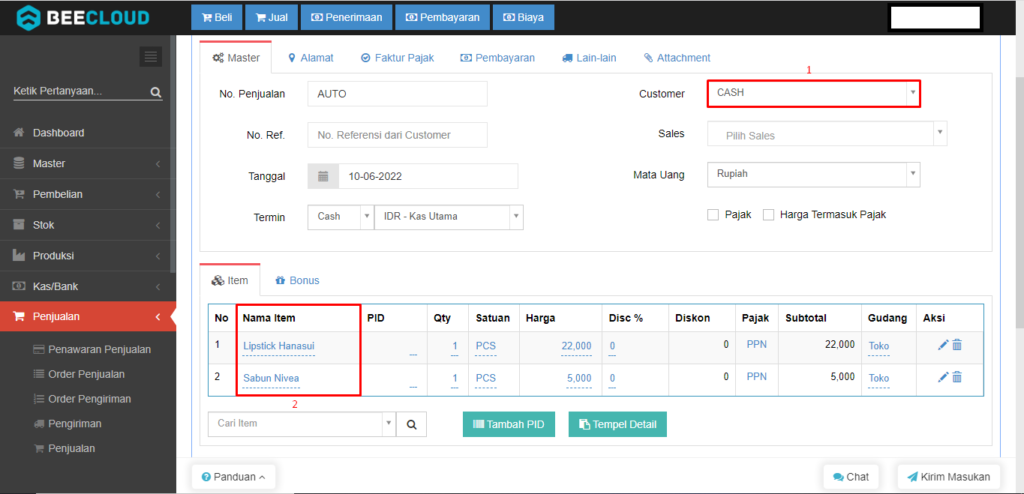Edit Lipstick Hanasui row pencil icon
Screen dimensions: 1024x494
(942, 345)
